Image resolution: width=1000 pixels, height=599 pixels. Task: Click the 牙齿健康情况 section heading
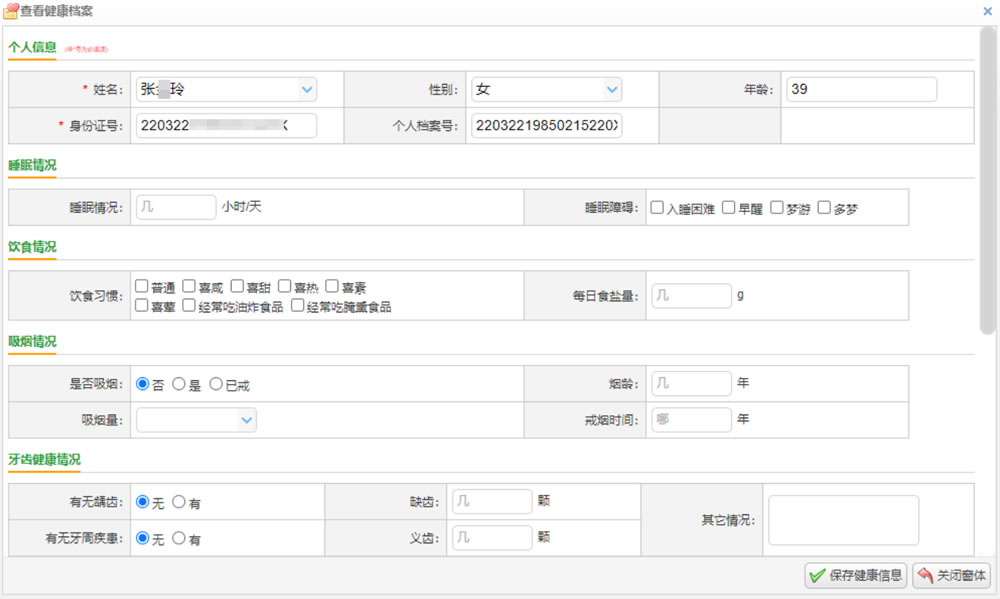point(44,459)
